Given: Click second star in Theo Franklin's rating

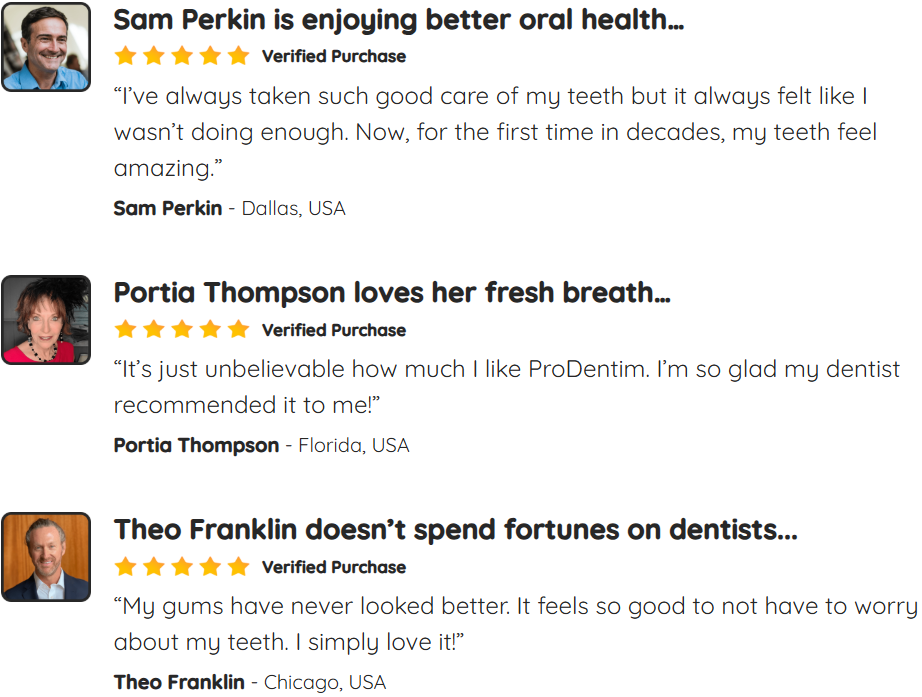Looking at the screenshot, I should pos(153,567).
